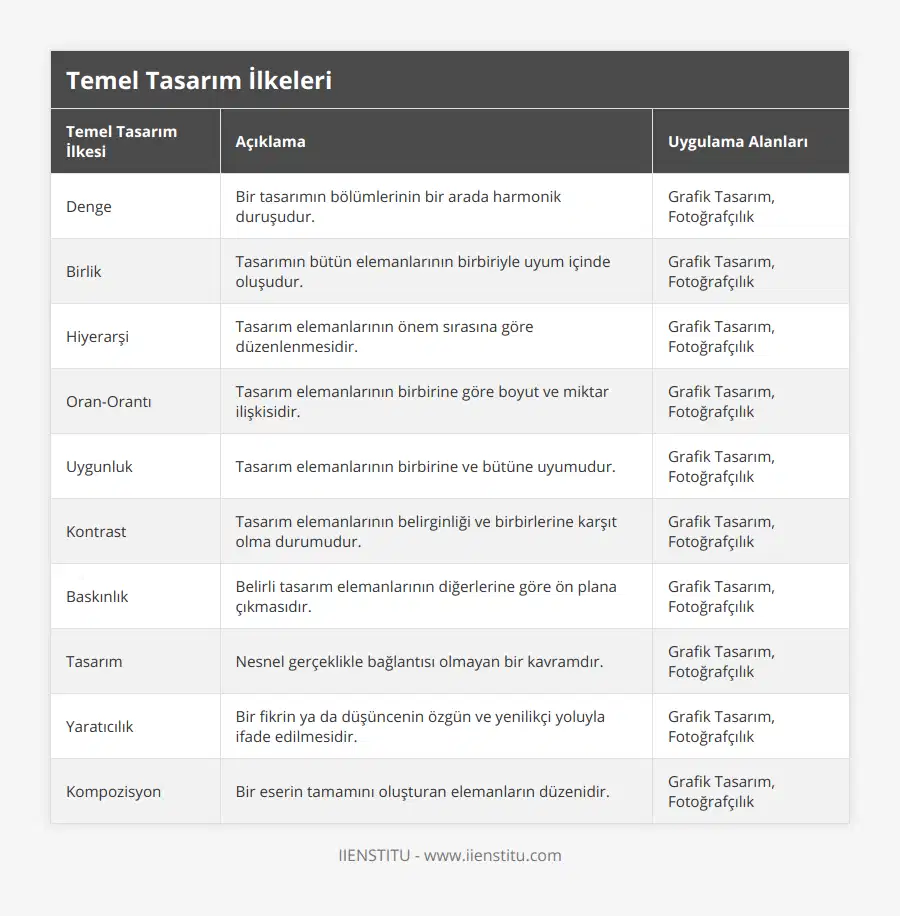Click the Kompozisyon description about elemanların düzeni
Screen dimensions: 900x916
(x=422, y=792)
